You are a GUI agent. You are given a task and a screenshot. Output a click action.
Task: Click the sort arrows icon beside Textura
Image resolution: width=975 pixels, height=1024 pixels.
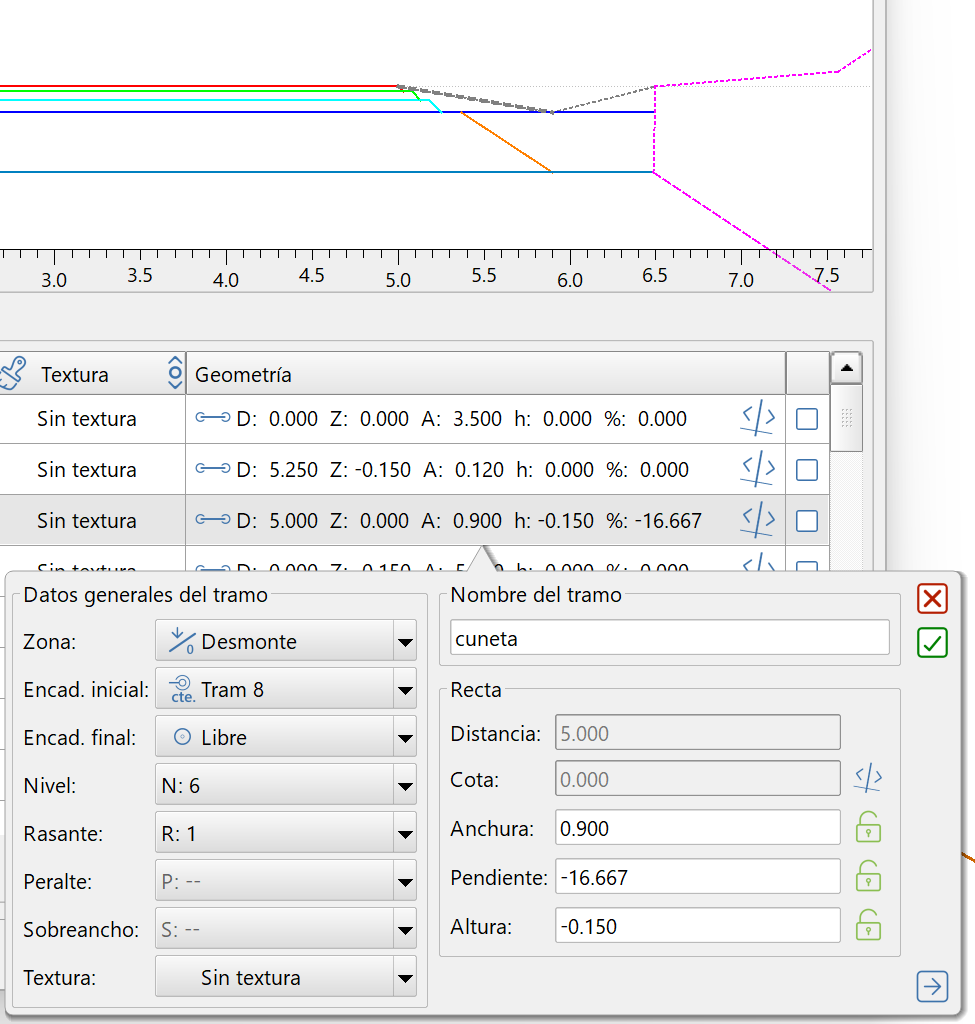175,374
